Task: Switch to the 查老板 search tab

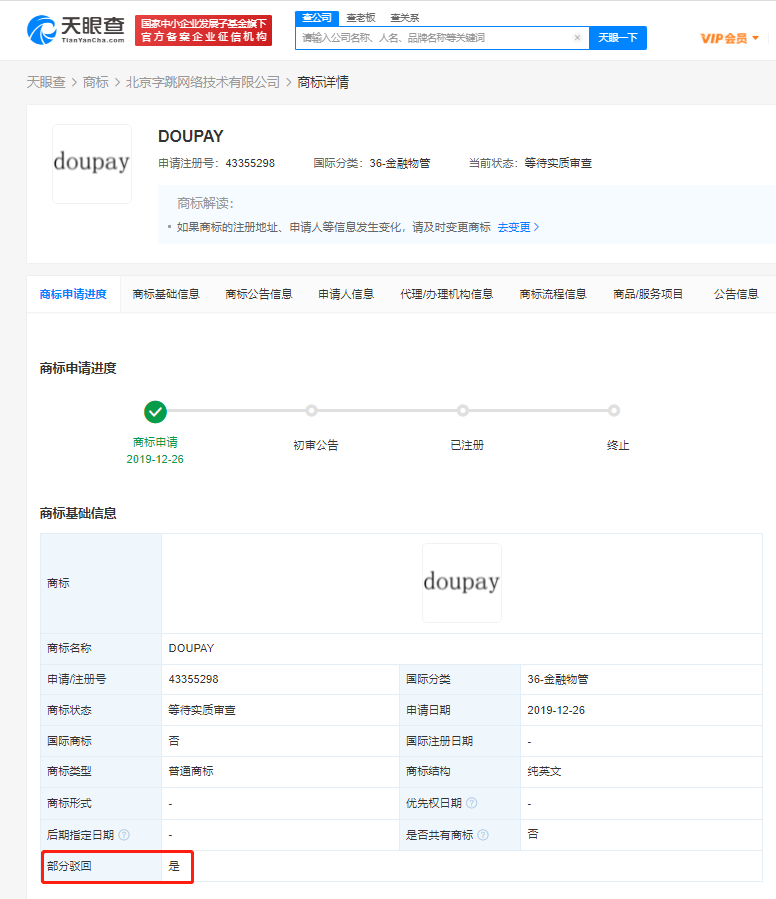Action: pyautogui.click(x=361, y=18)
